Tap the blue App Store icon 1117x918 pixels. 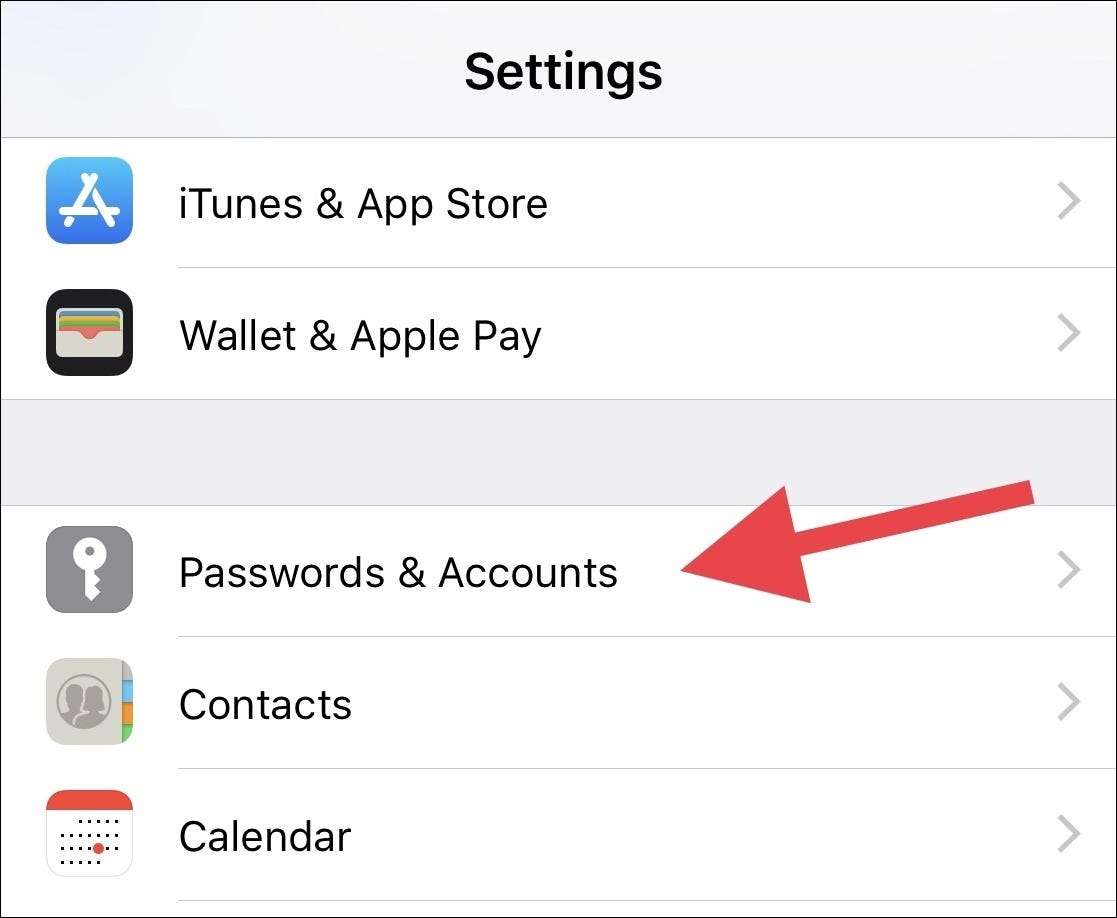click(x=89, y=200)
